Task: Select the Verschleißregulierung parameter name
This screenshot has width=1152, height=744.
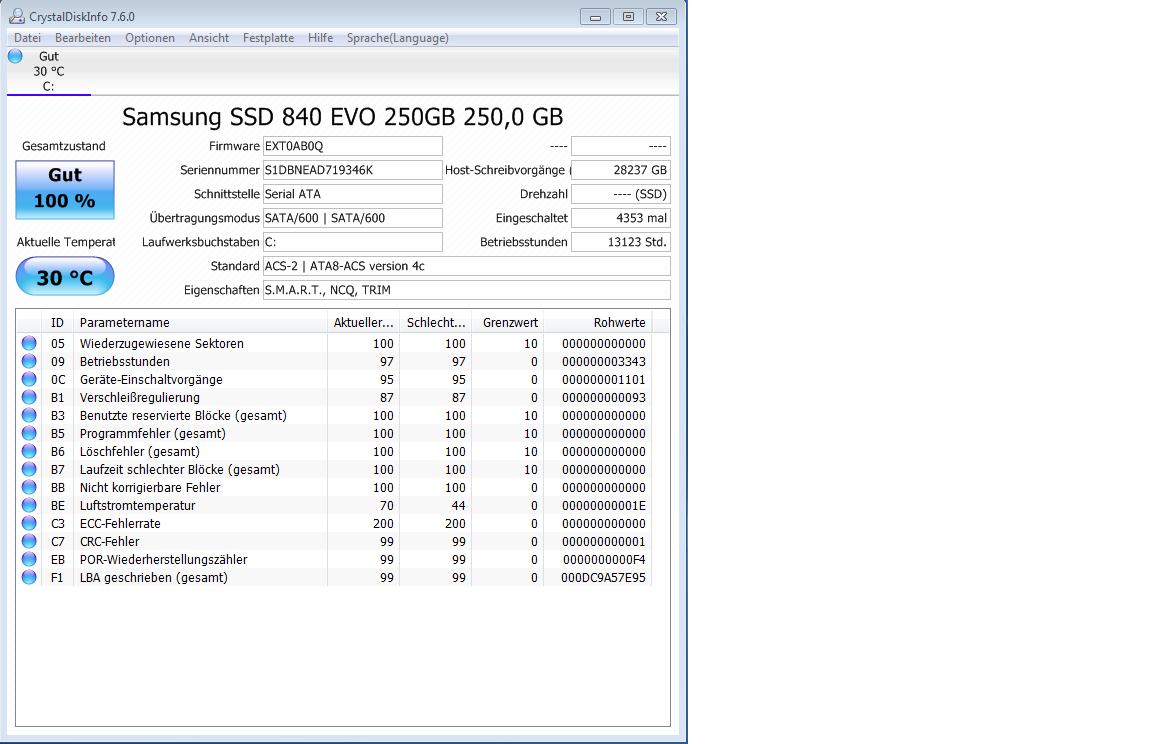Action: tap(140, 397)
